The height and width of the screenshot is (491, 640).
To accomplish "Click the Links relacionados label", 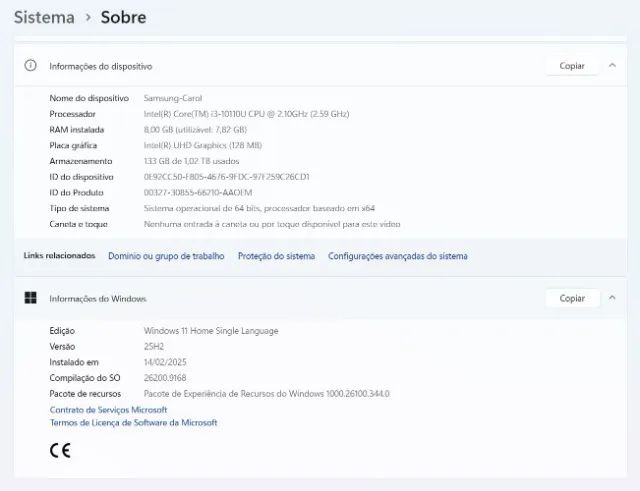I will [59, 255].
